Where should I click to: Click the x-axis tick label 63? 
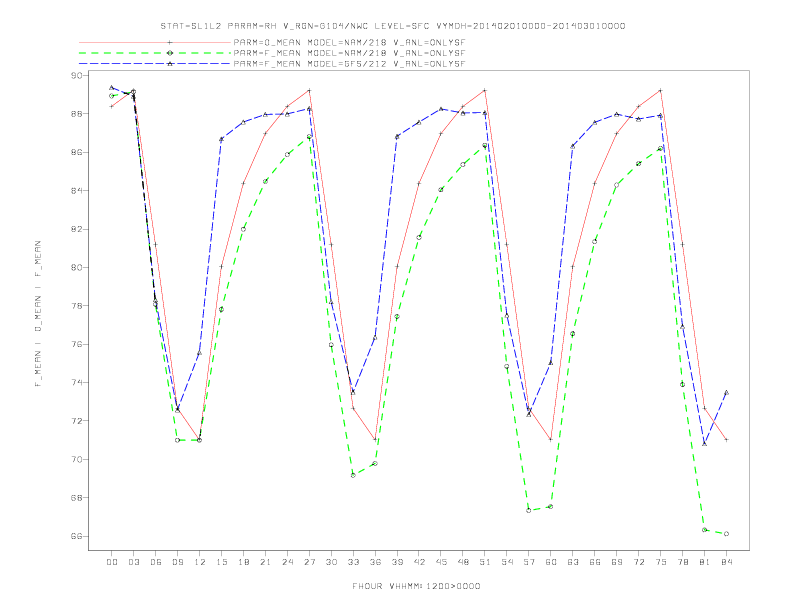pyautogui.click(x=573, y=562)
